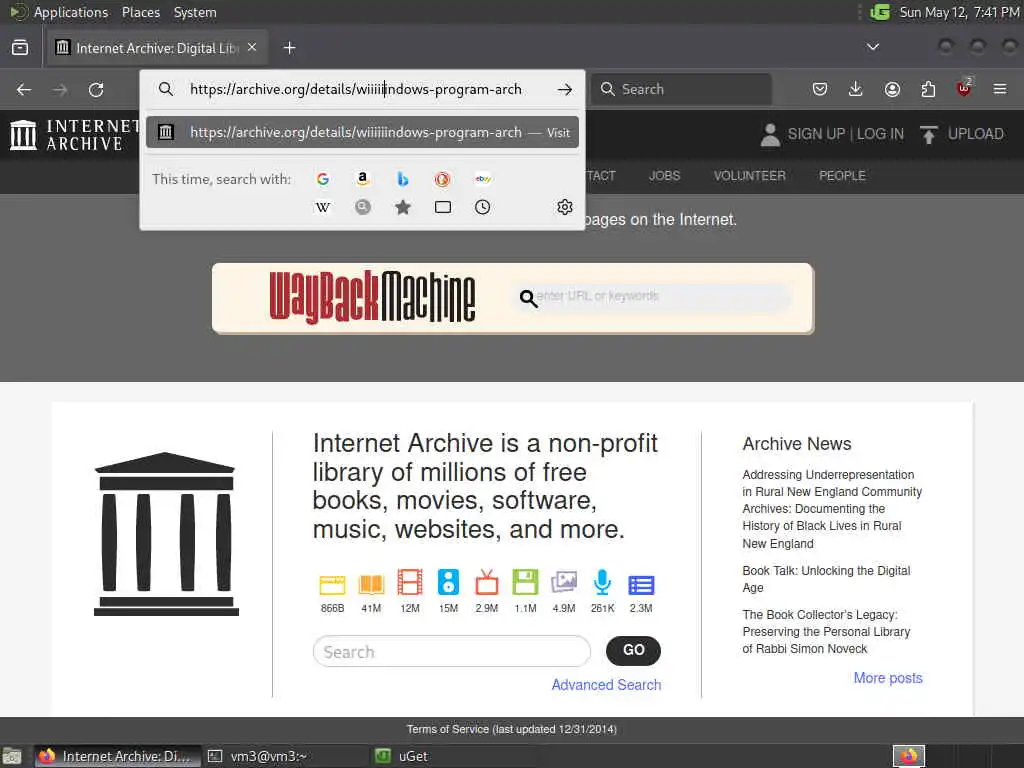Open the uBlock Origin extension icon
This screenshot has height=768, width=1024.
click(964, 88)
